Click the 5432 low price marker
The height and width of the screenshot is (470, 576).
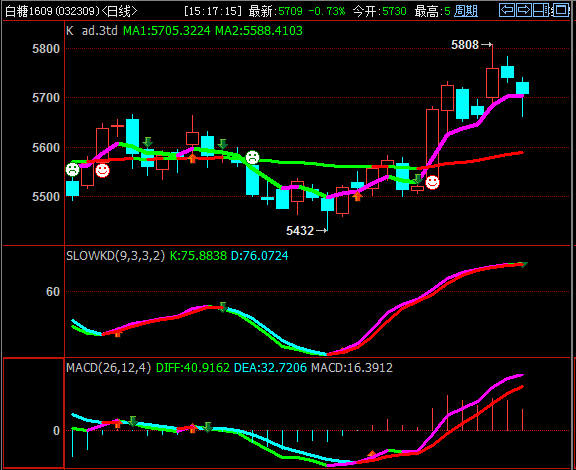coord(300,231)
